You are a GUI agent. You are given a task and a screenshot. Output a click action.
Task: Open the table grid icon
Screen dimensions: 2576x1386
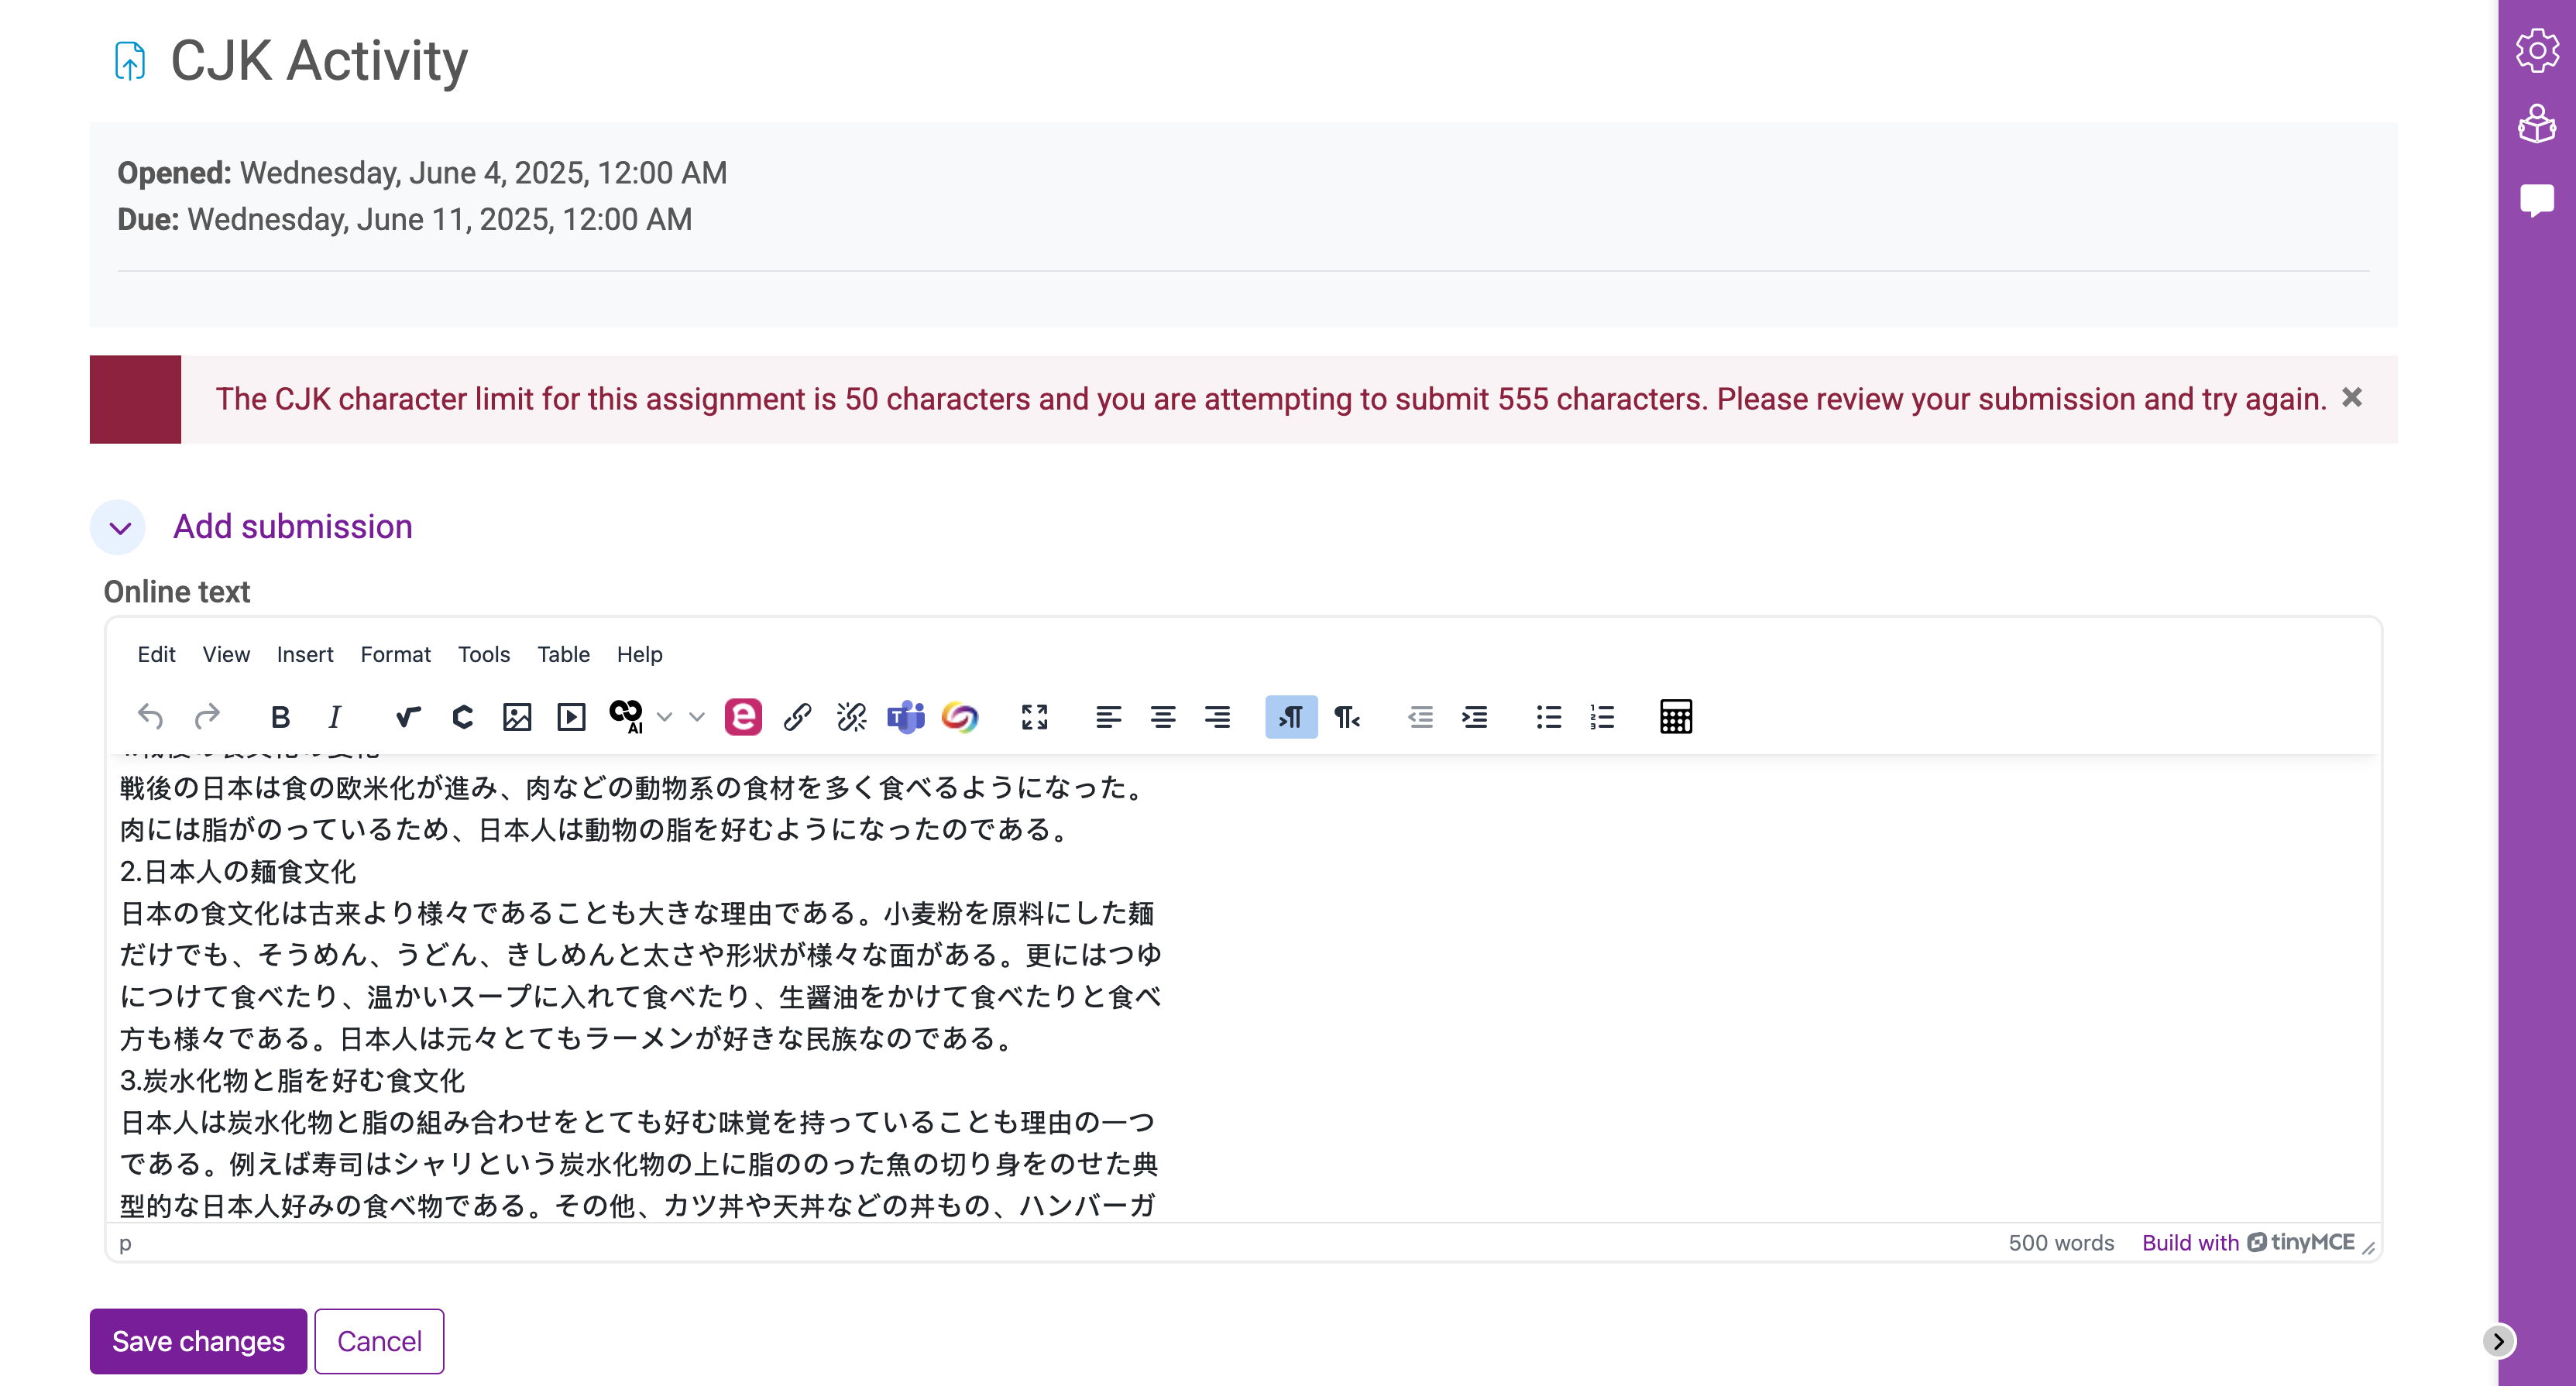1676,716
